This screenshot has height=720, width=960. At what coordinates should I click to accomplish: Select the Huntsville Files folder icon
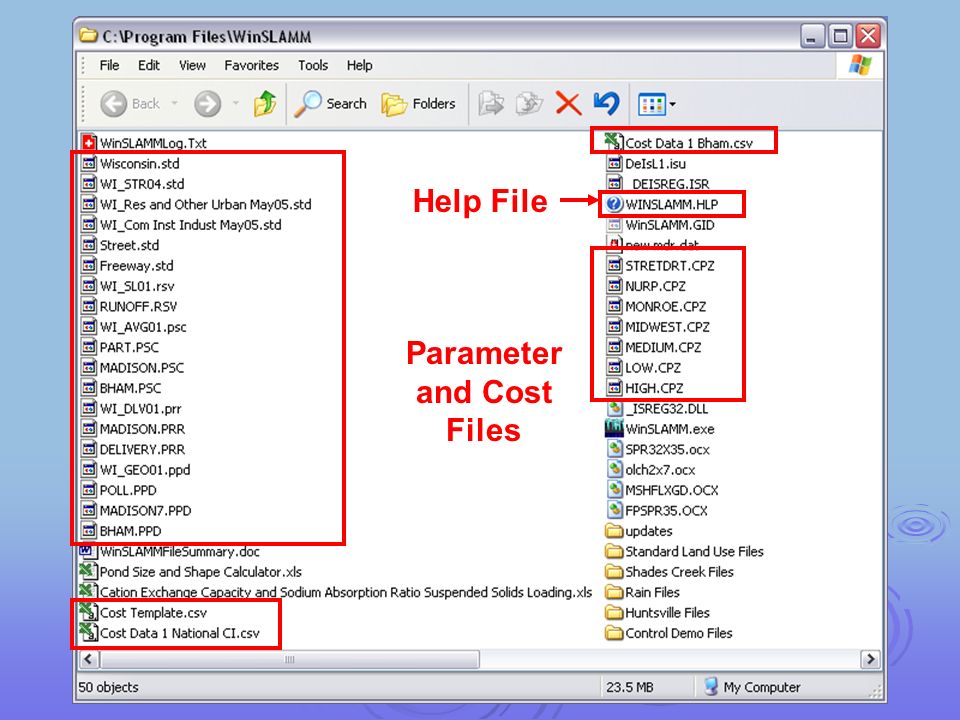coord(614,612)
